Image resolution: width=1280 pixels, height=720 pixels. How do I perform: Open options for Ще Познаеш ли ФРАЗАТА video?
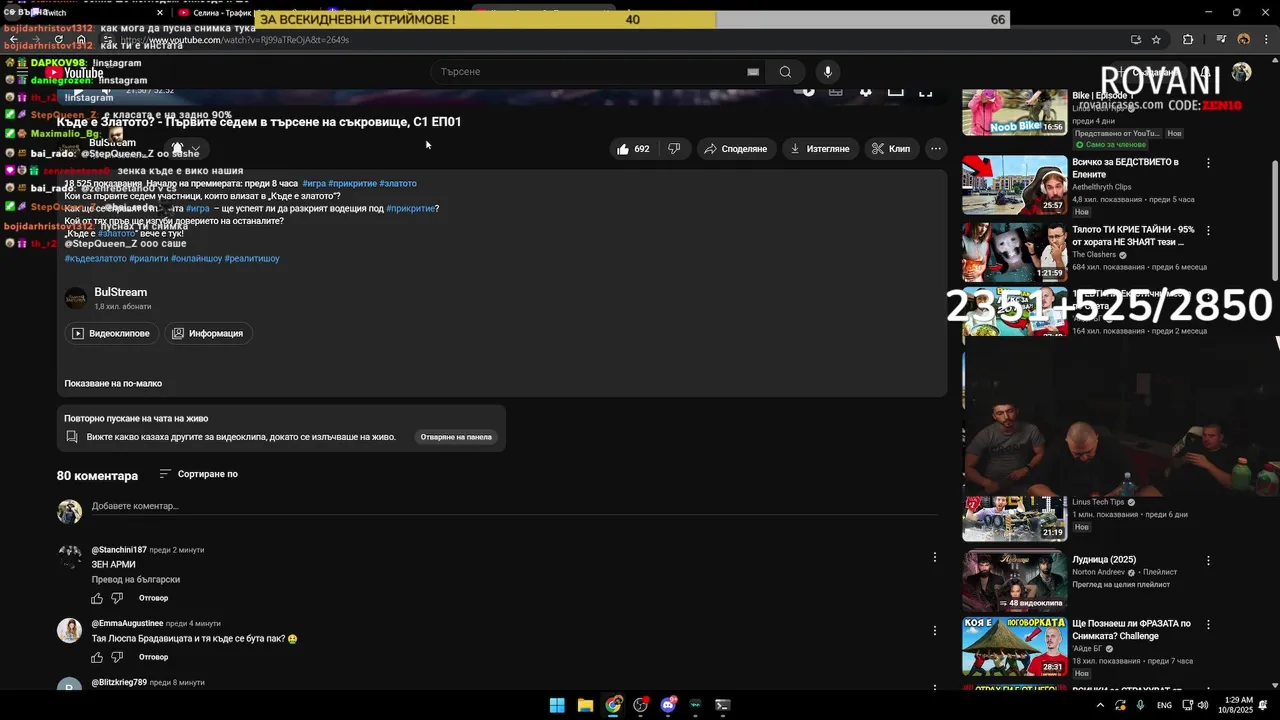[1208, 625]
